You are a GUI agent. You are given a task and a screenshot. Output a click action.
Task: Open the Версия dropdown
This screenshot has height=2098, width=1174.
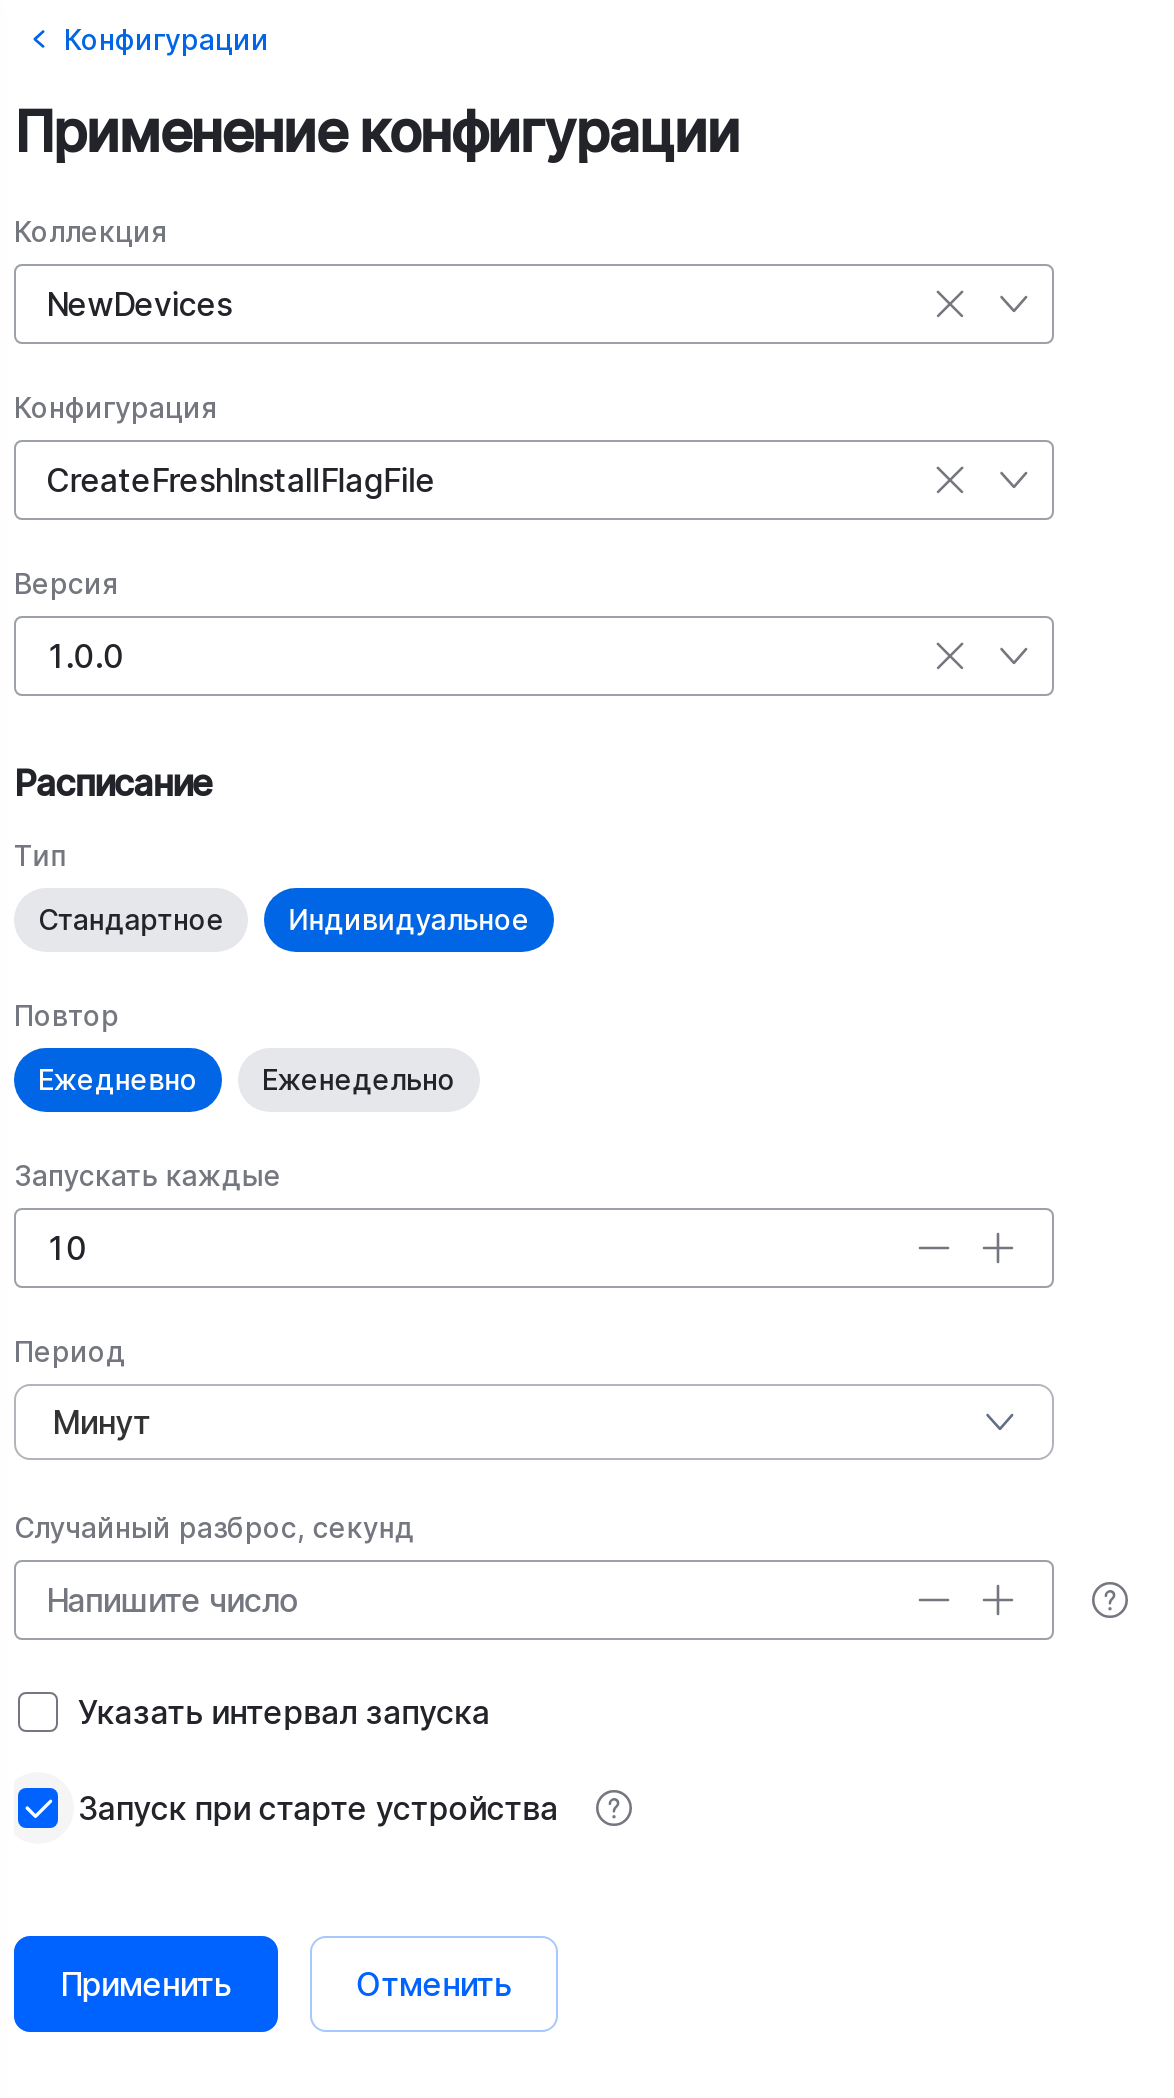[1015, 656]
